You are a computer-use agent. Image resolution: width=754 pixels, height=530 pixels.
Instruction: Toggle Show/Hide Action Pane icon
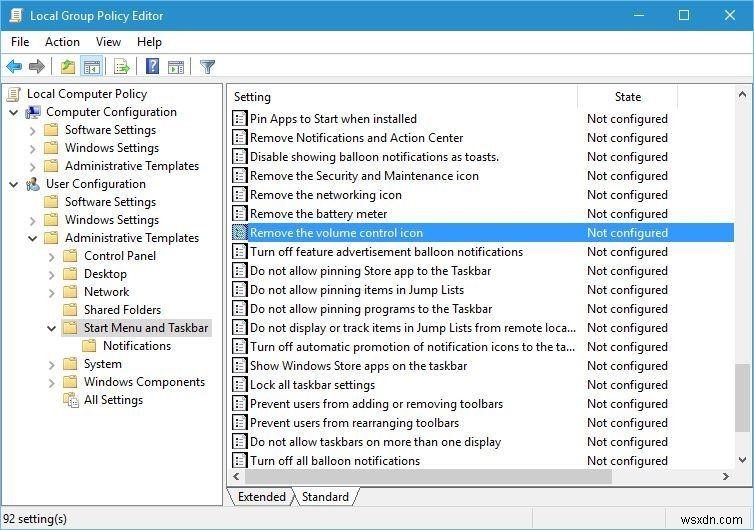coord(176,66)
